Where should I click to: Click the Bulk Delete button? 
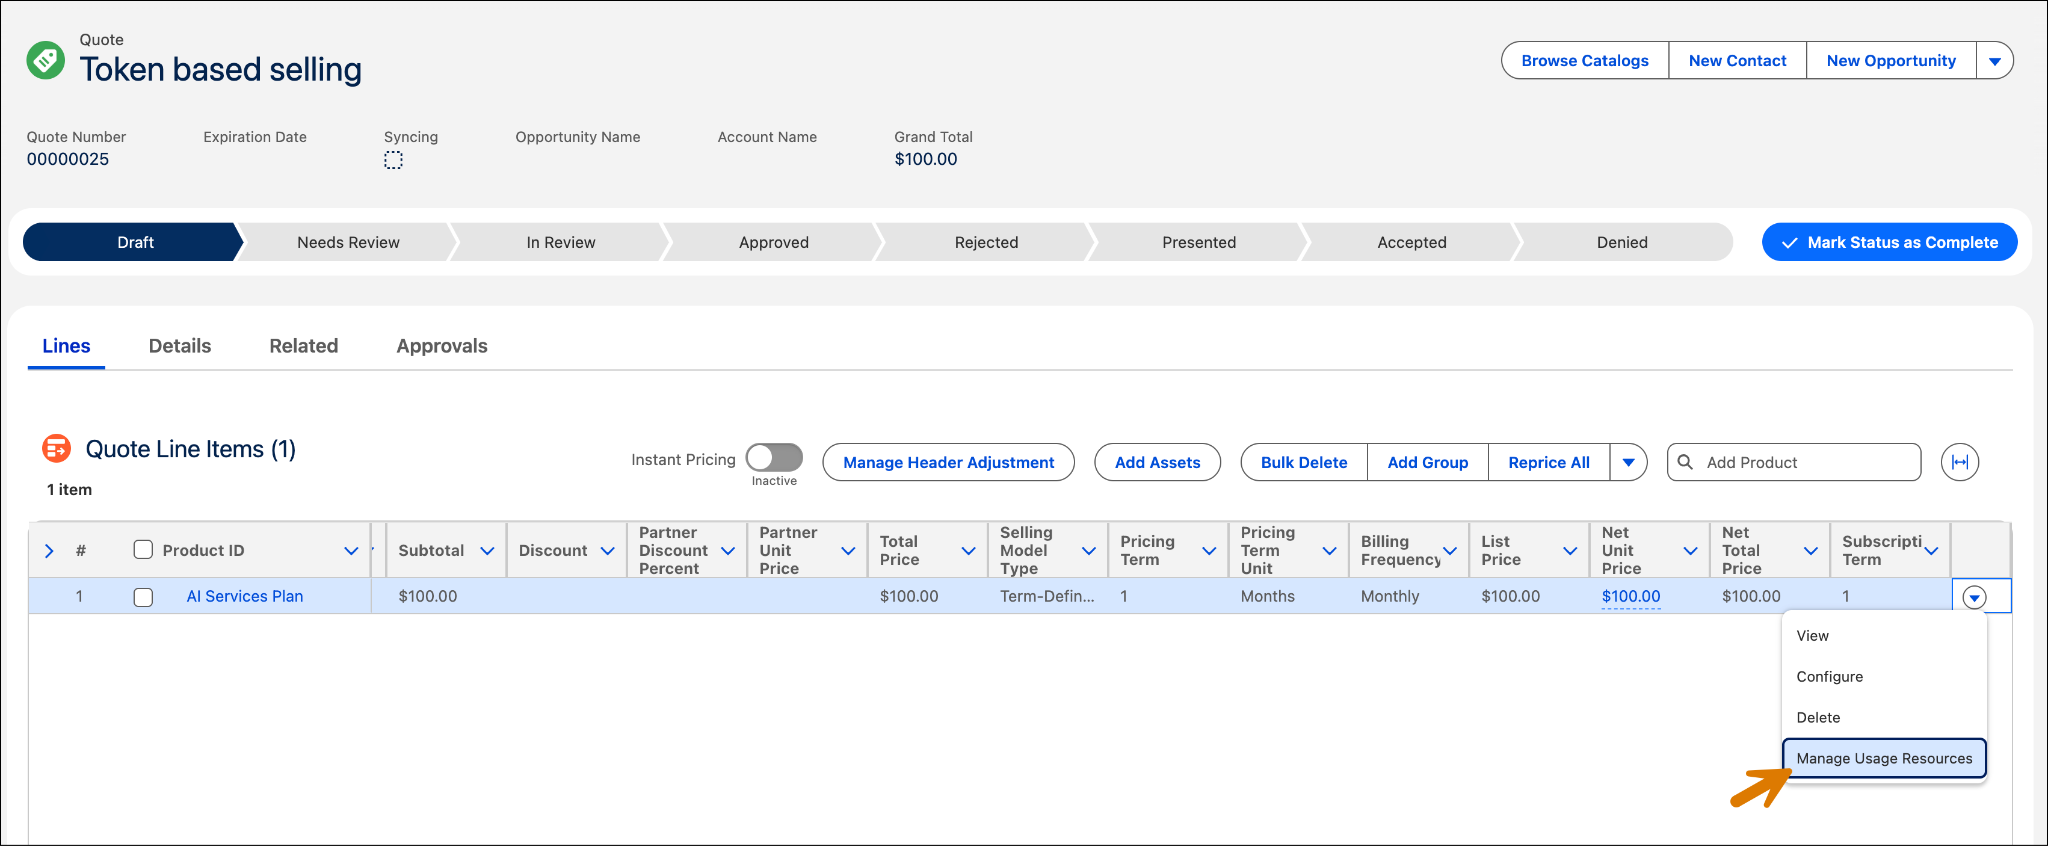point(1304,462)
